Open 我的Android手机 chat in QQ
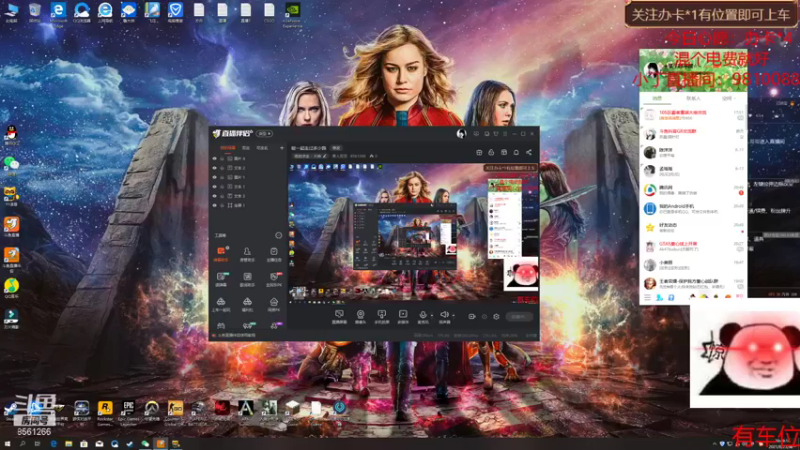800x450 pixels. tap(694, 209)
